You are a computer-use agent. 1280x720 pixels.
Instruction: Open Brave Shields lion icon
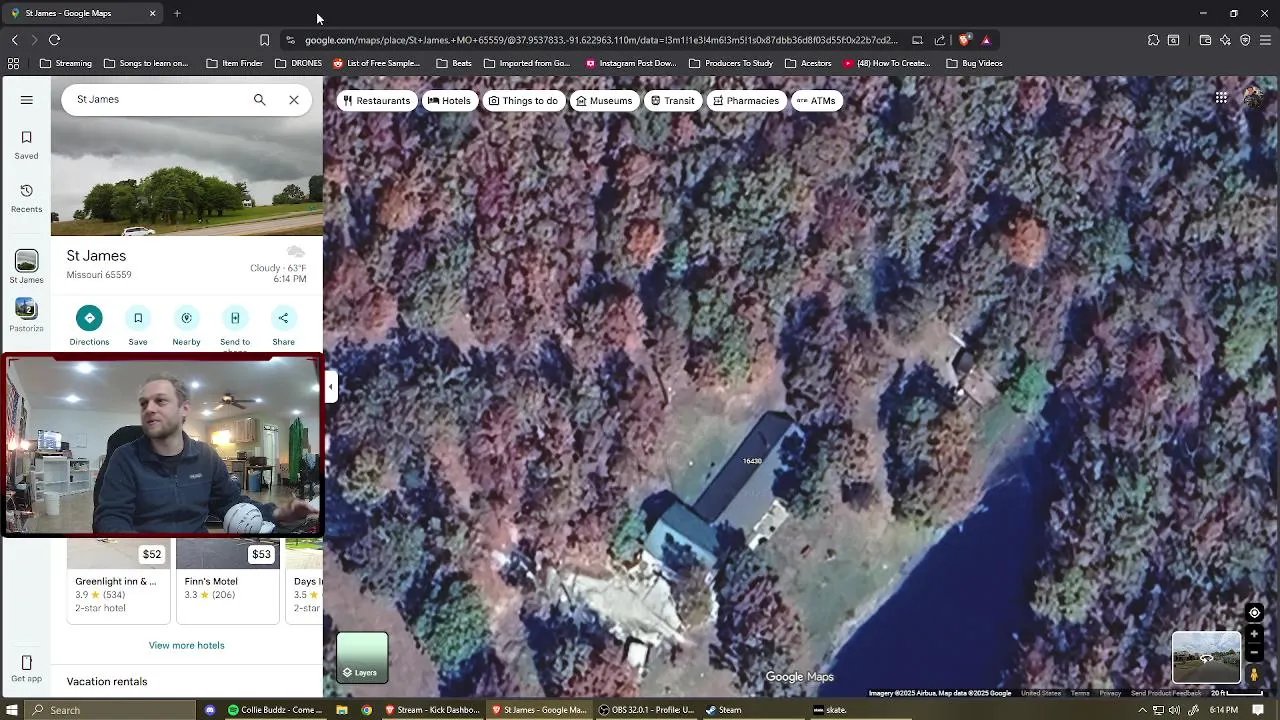964,40
